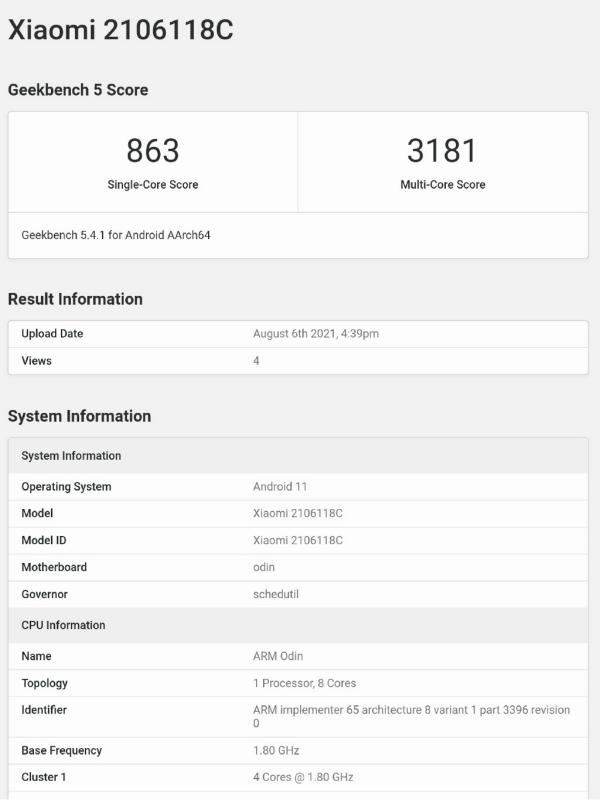Viewport: 600px width, 800px height.
Task: Click the CPU Information header row
Action: point(298,625)
